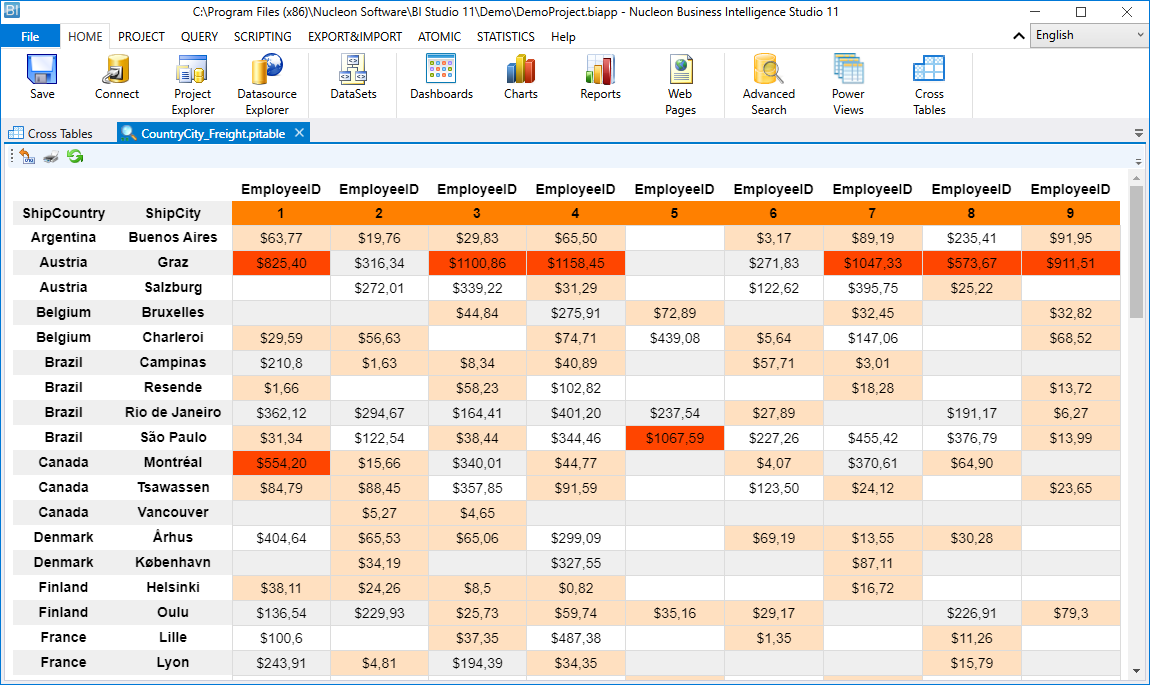The image size is (1150, 685).
Task: Open Charts
Action: pos(521,77)
